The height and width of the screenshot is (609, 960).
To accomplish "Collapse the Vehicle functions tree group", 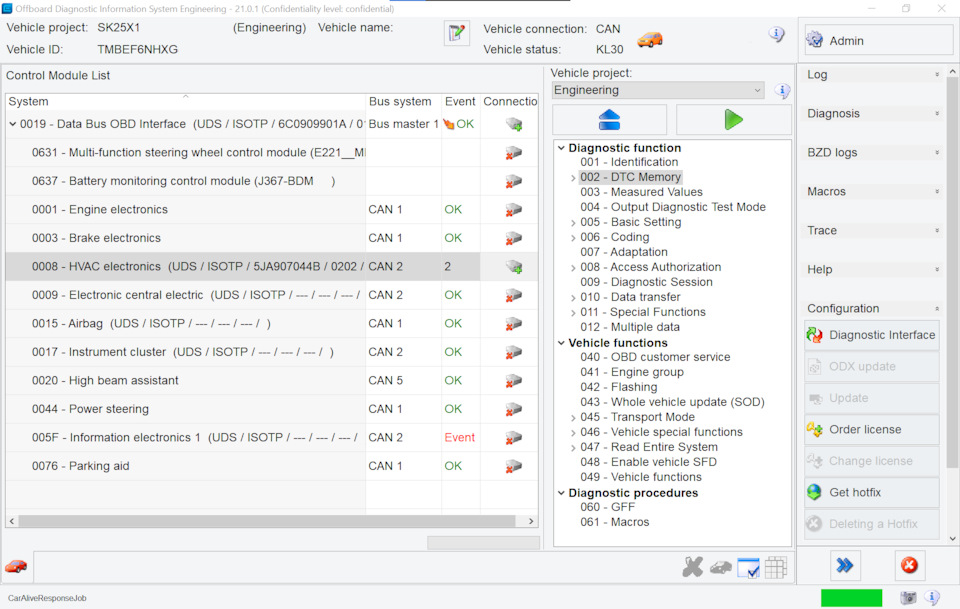I will (561, 343).
